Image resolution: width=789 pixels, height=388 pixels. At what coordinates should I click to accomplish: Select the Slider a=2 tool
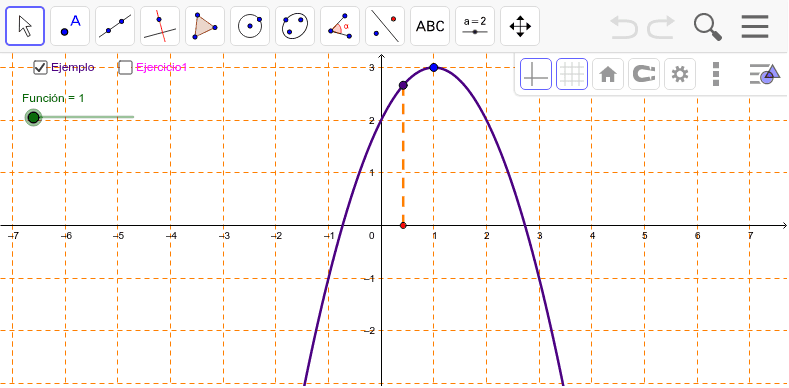[x=475, y=26]
